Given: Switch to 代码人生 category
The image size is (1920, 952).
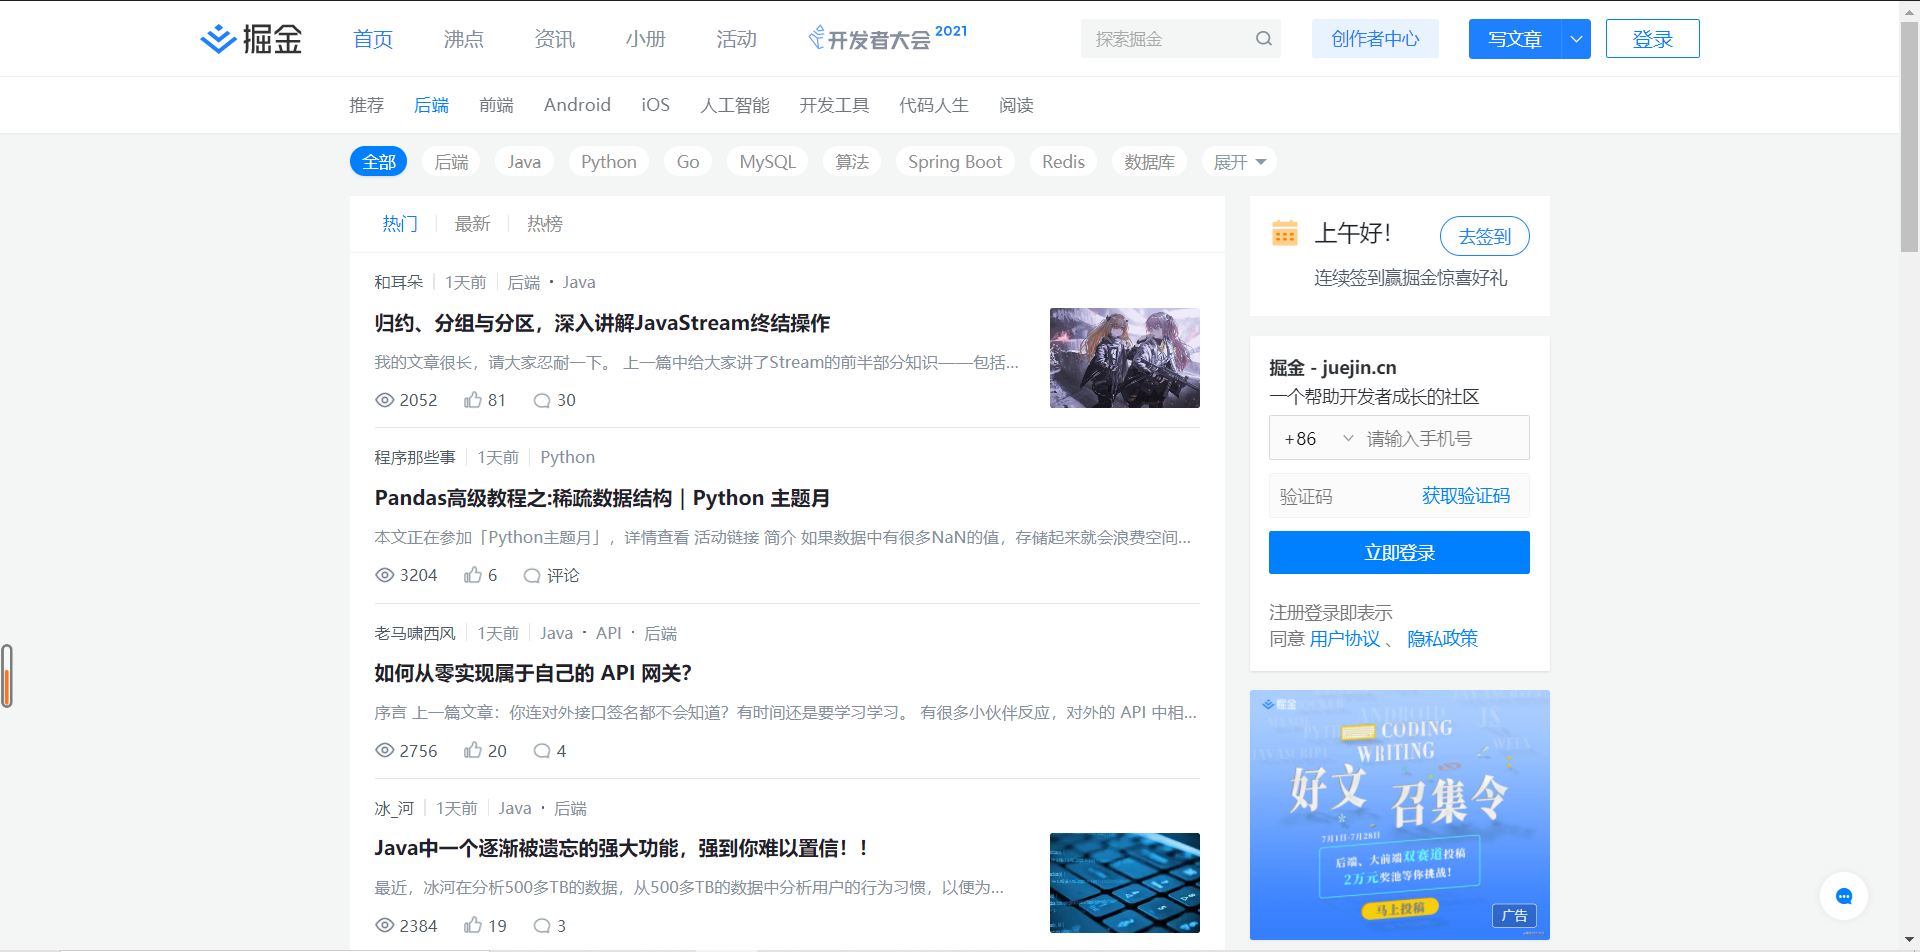Looking at the screenshot, I should click(x=934, y=105).
